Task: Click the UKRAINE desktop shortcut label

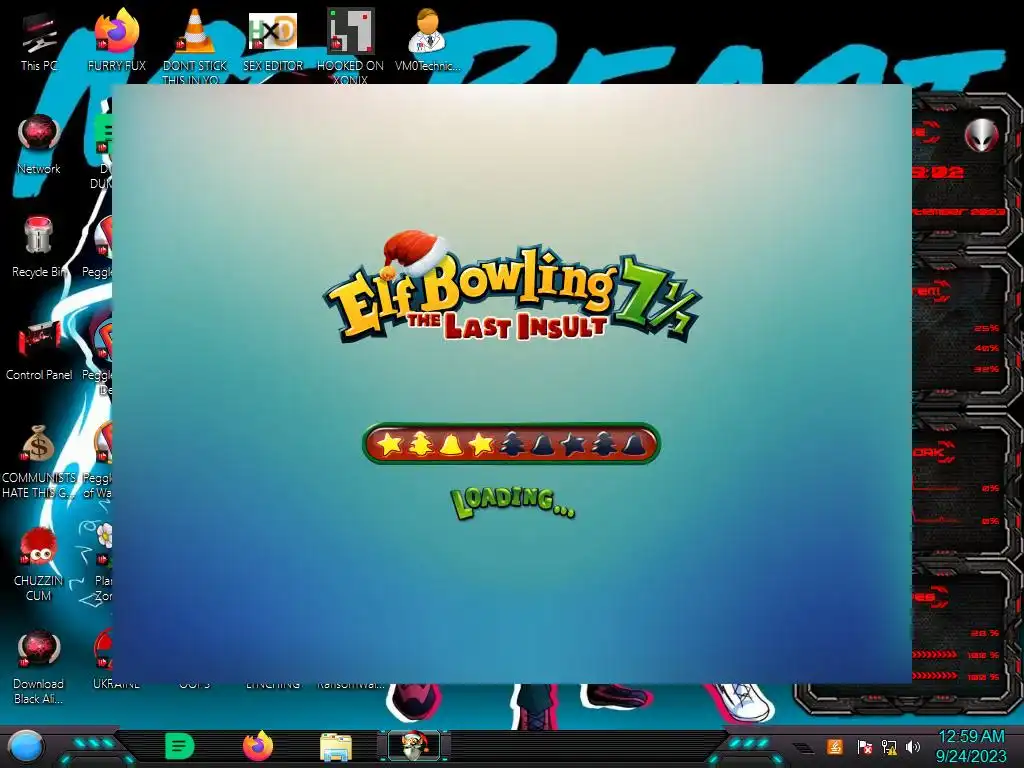Action: (x=116, y=684)
